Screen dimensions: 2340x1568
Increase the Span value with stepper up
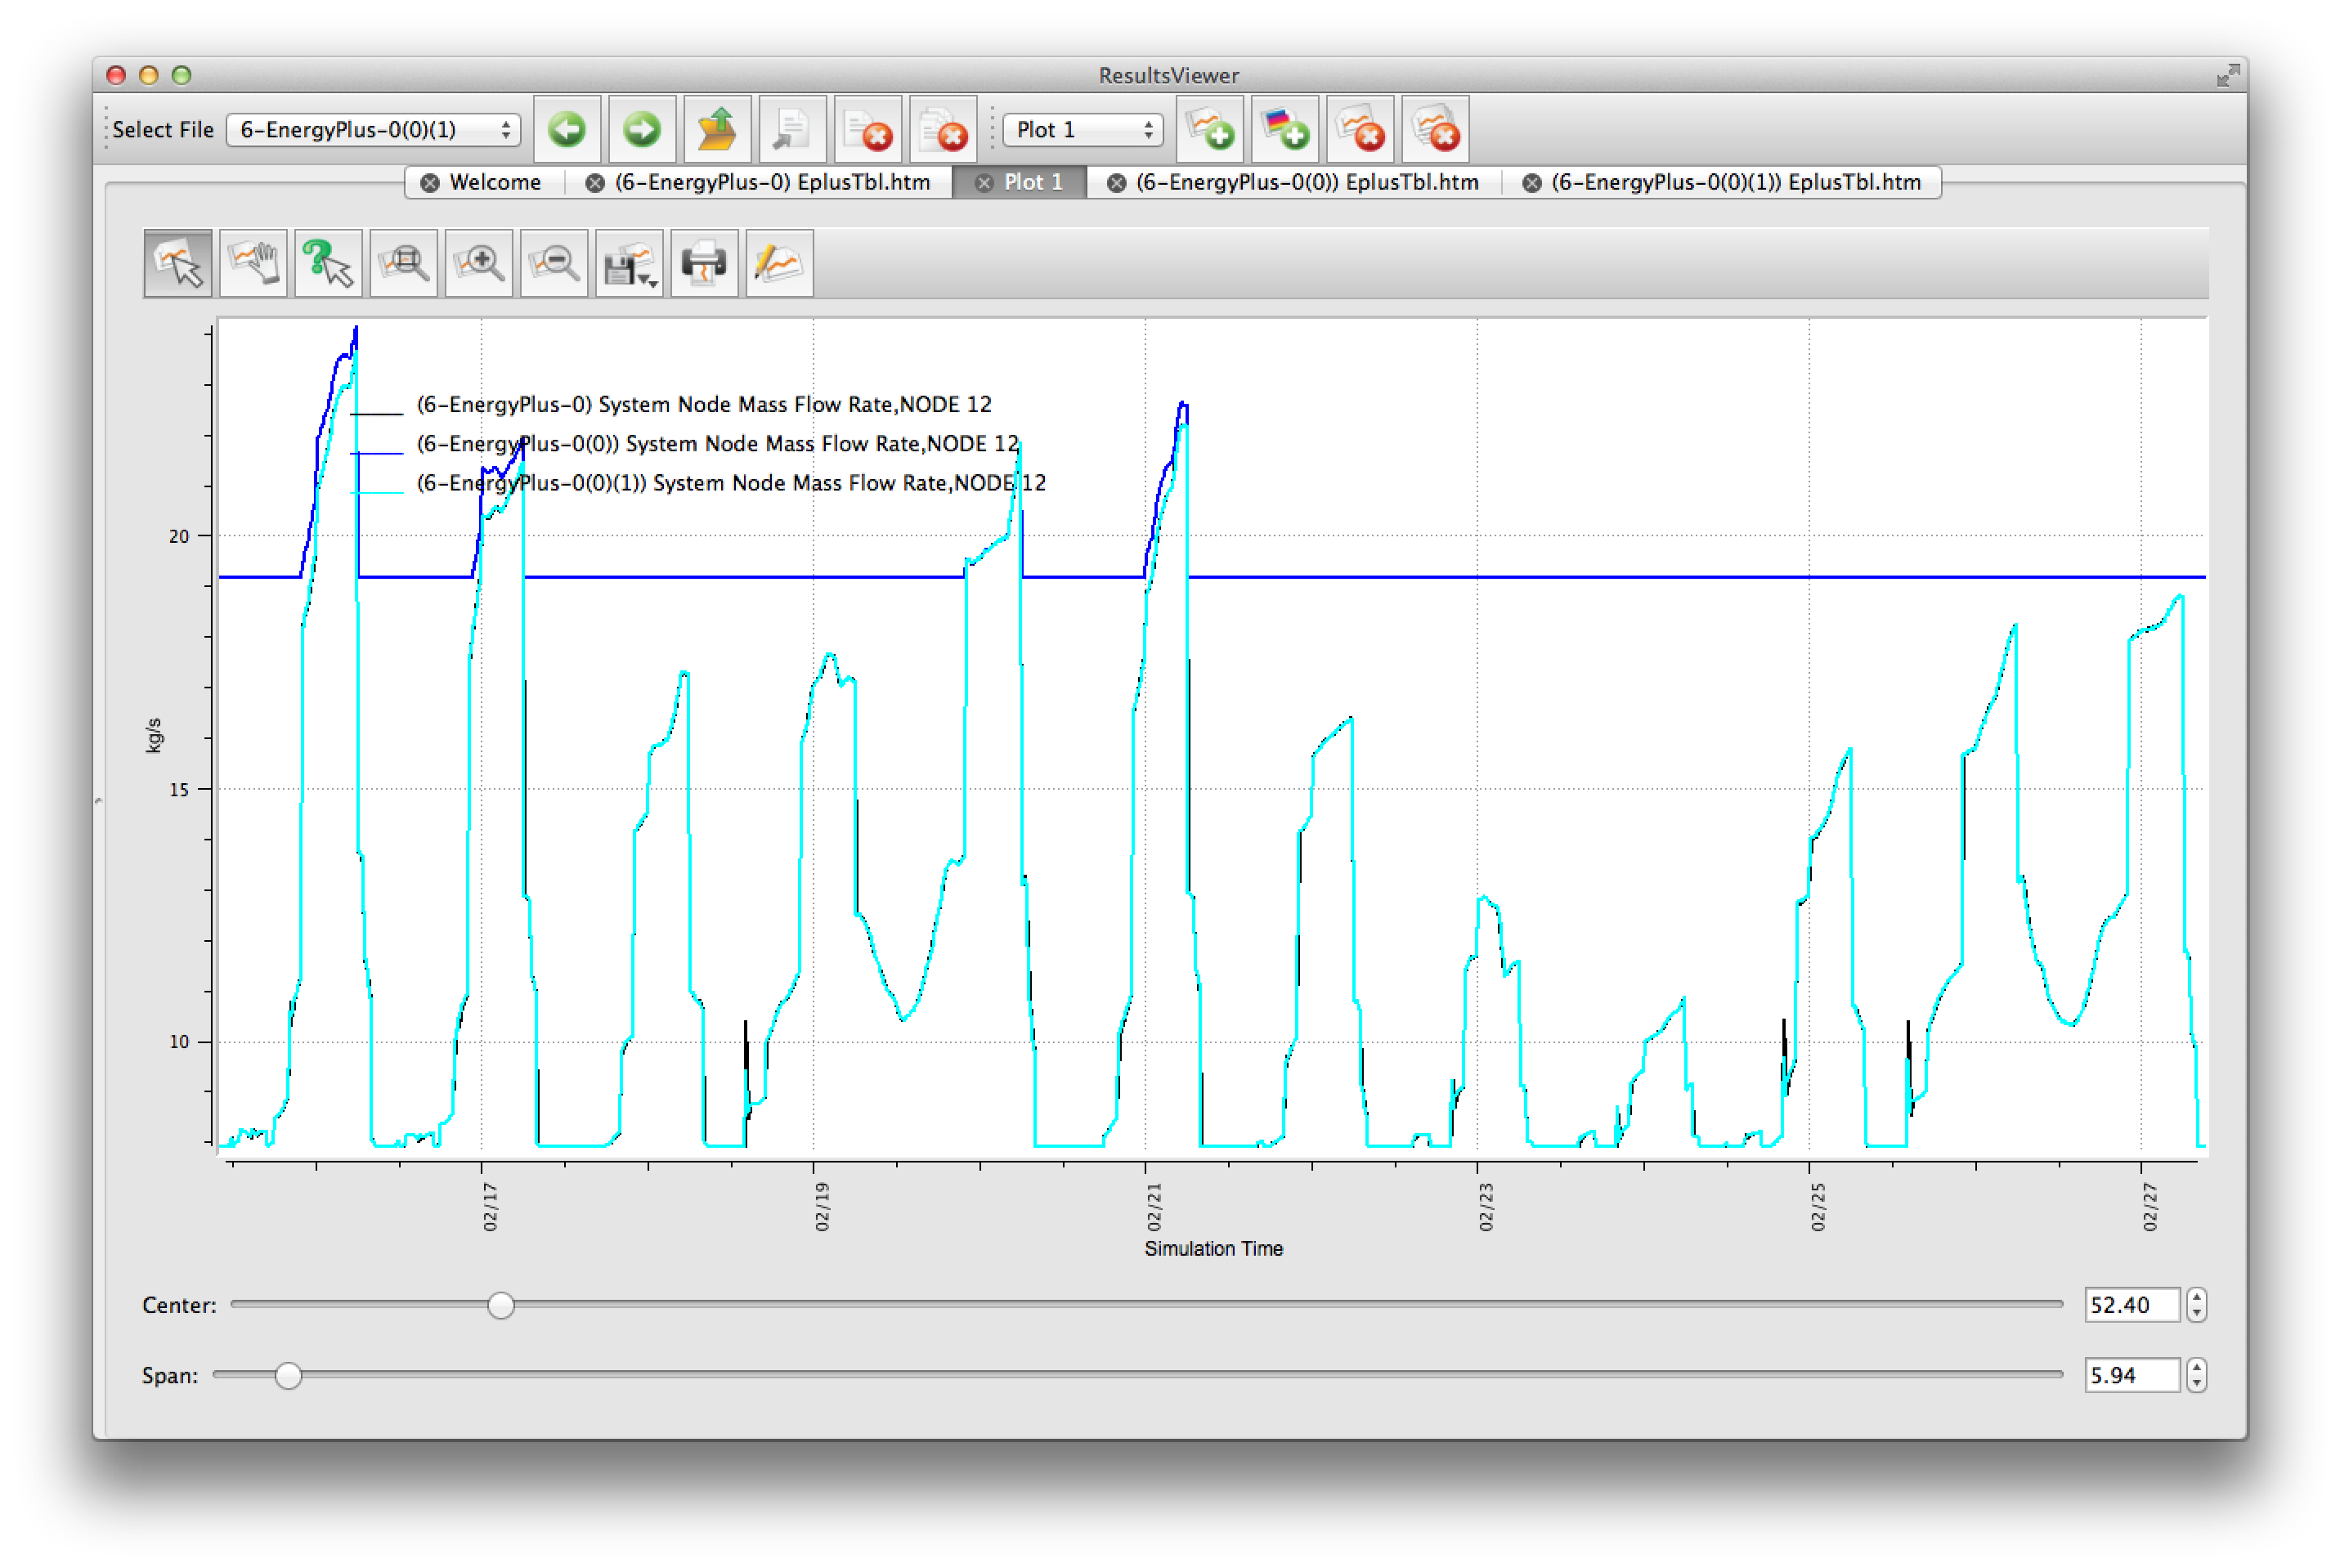click(2197, 1368)
